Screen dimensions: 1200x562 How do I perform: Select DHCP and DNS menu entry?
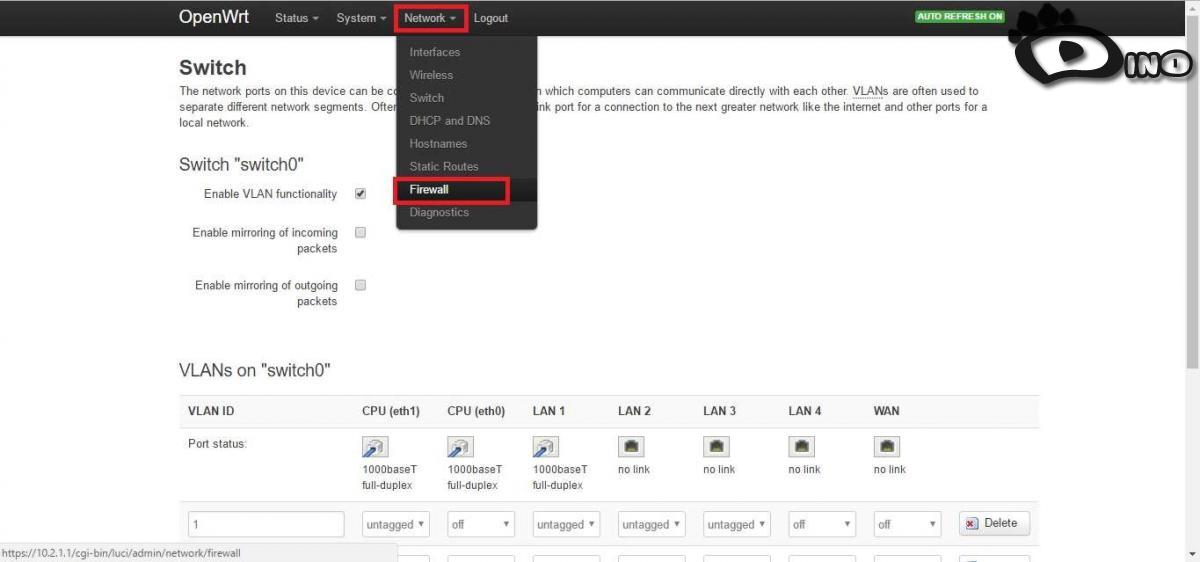point(450,121)
